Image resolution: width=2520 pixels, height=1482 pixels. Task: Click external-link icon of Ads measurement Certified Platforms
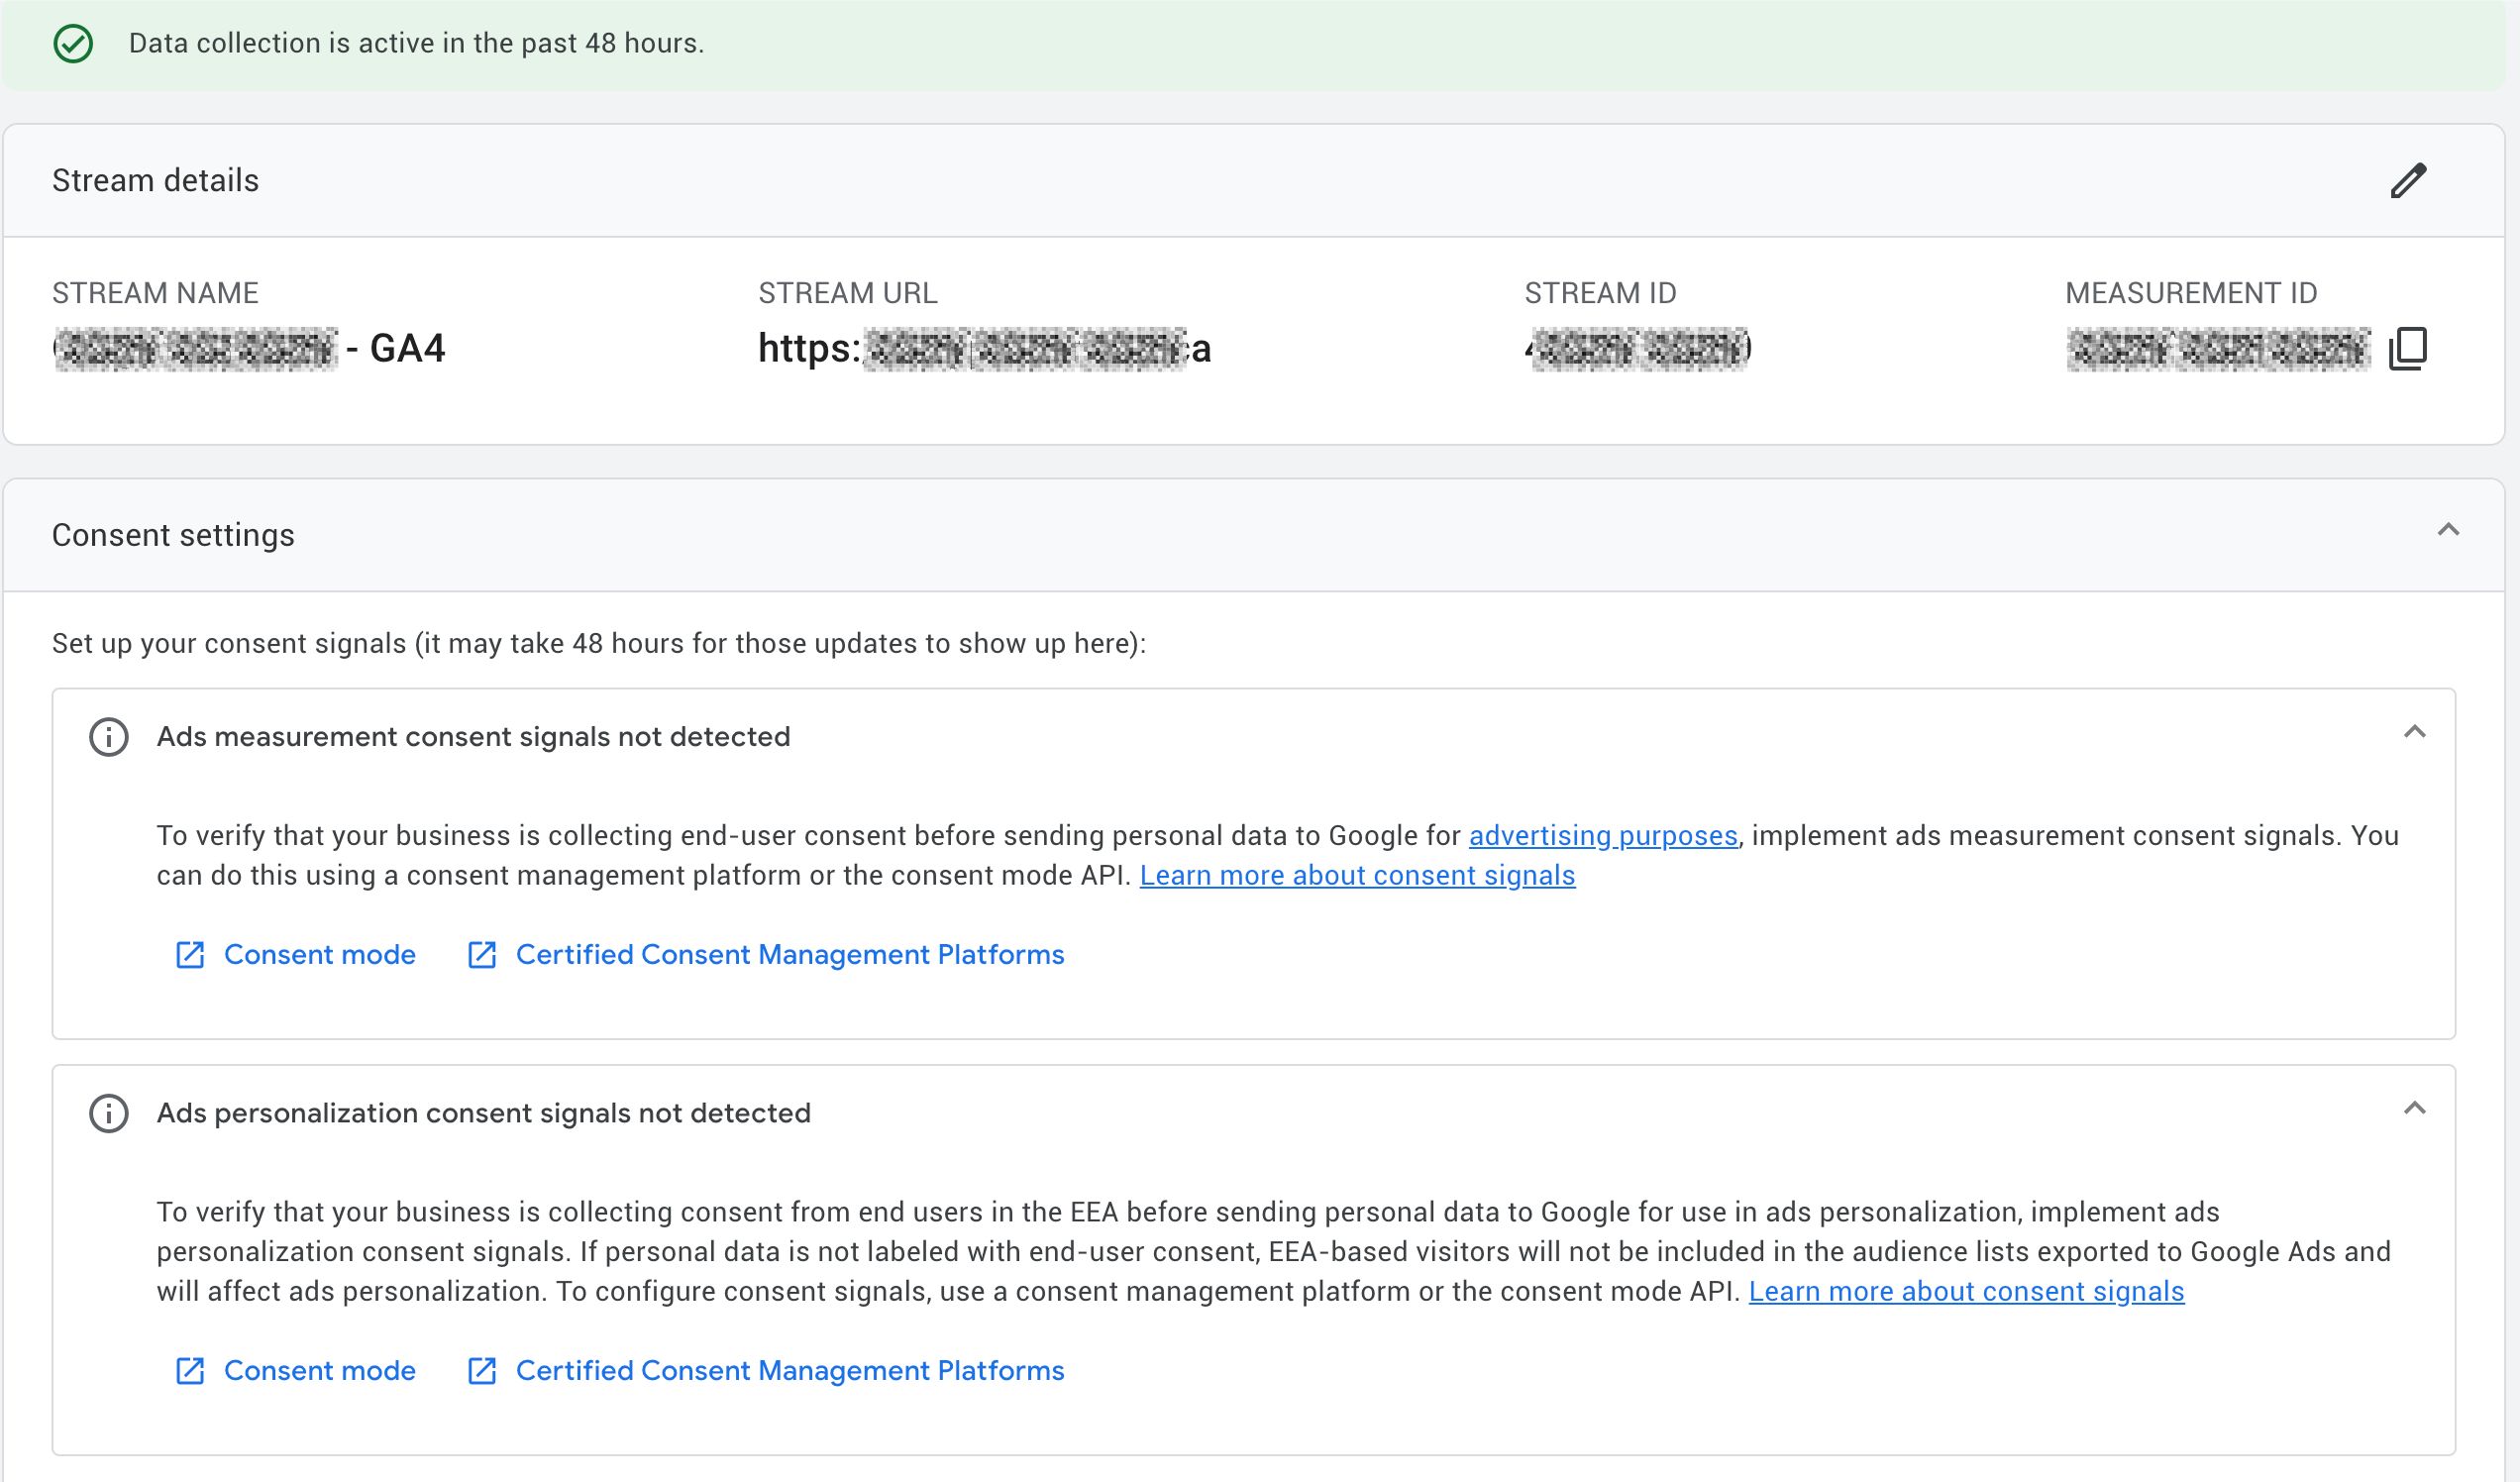click(x=482, y=955)
